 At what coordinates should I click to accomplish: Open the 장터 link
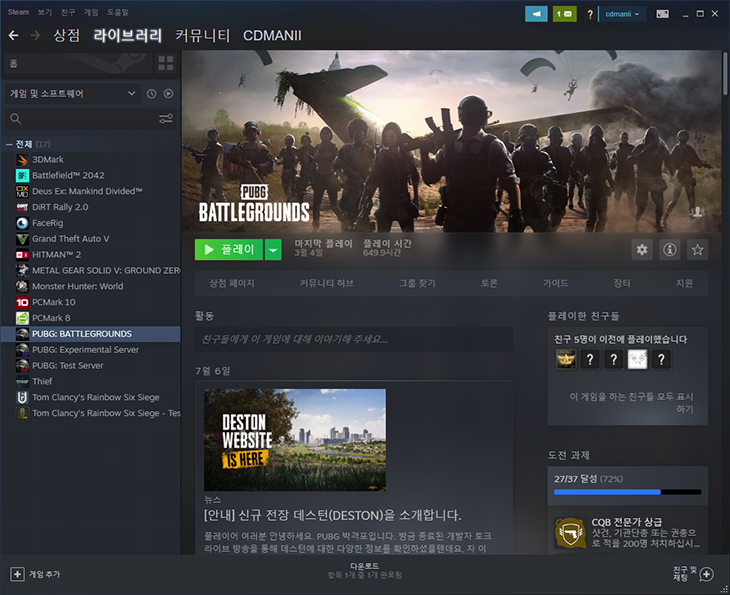[622, 283]
